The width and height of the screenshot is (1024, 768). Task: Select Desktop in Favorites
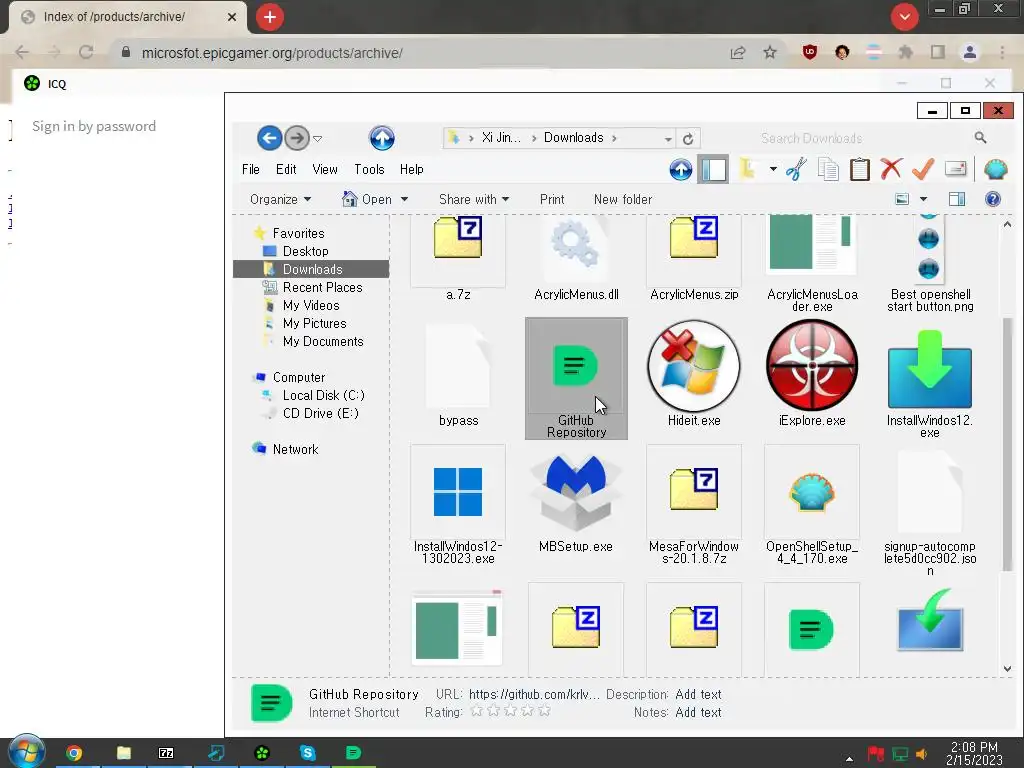pos(305,251)
